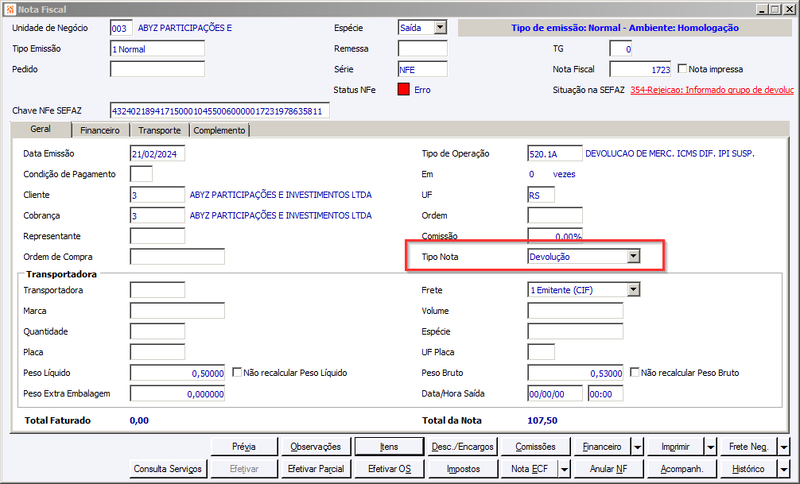The height and width of the screenshot is (484, 800).
Task: Enable the Nota impressa checkbox
Action: tap(682, 68)
